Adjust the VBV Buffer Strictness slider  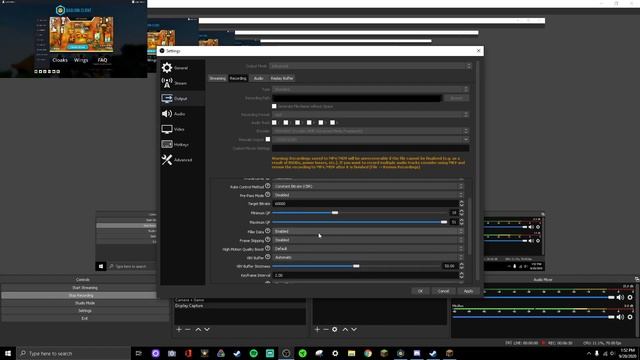pos(356,266)
